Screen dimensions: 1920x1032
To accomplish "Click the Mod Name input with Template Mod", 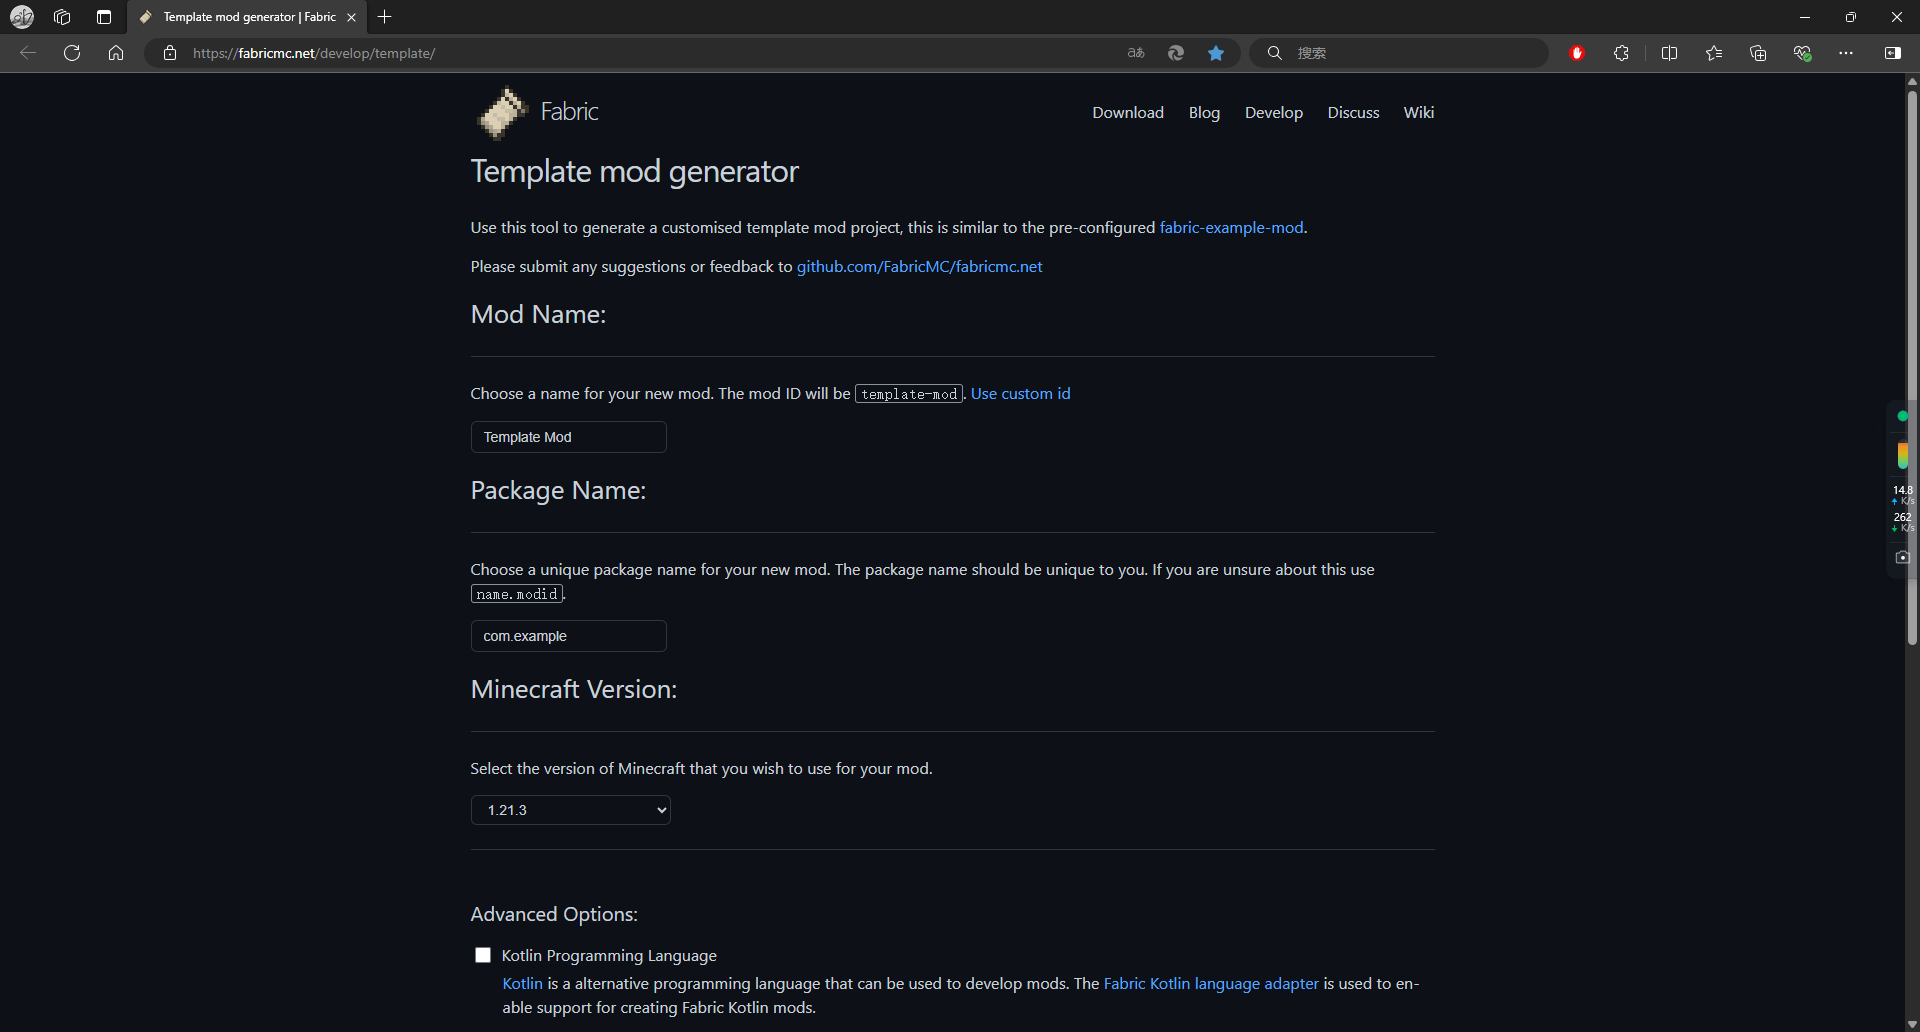I will (568, 437).
